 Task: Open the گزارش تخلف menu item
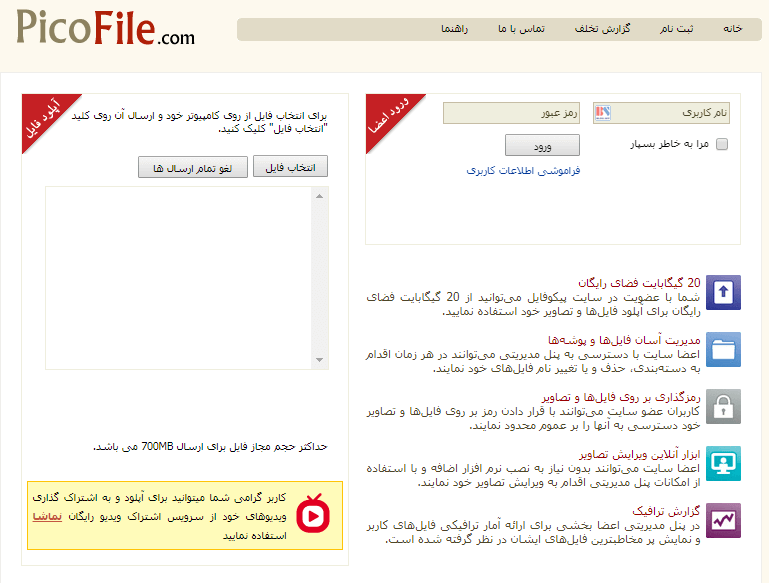pyautogui.click(x=602, y=29)
